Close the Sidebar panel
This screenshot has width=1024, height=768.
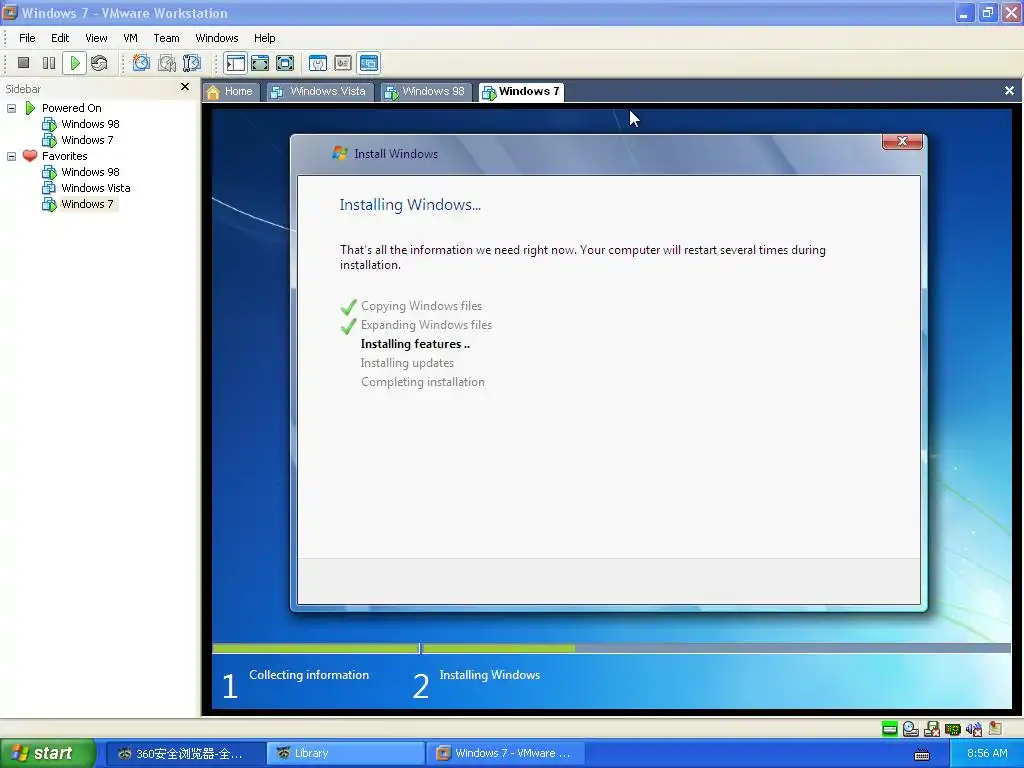(x=185, y=87)
